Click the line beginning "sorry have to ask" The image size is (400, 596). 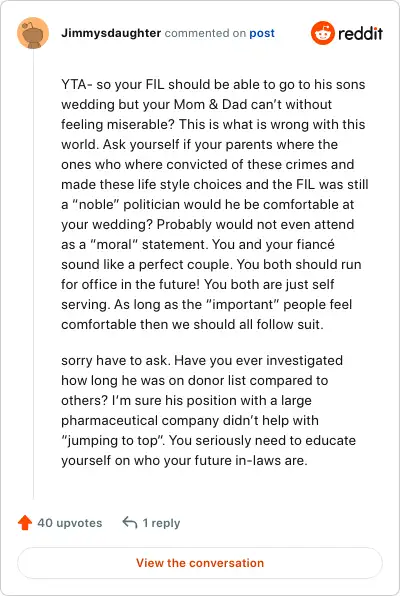[202, 360]
